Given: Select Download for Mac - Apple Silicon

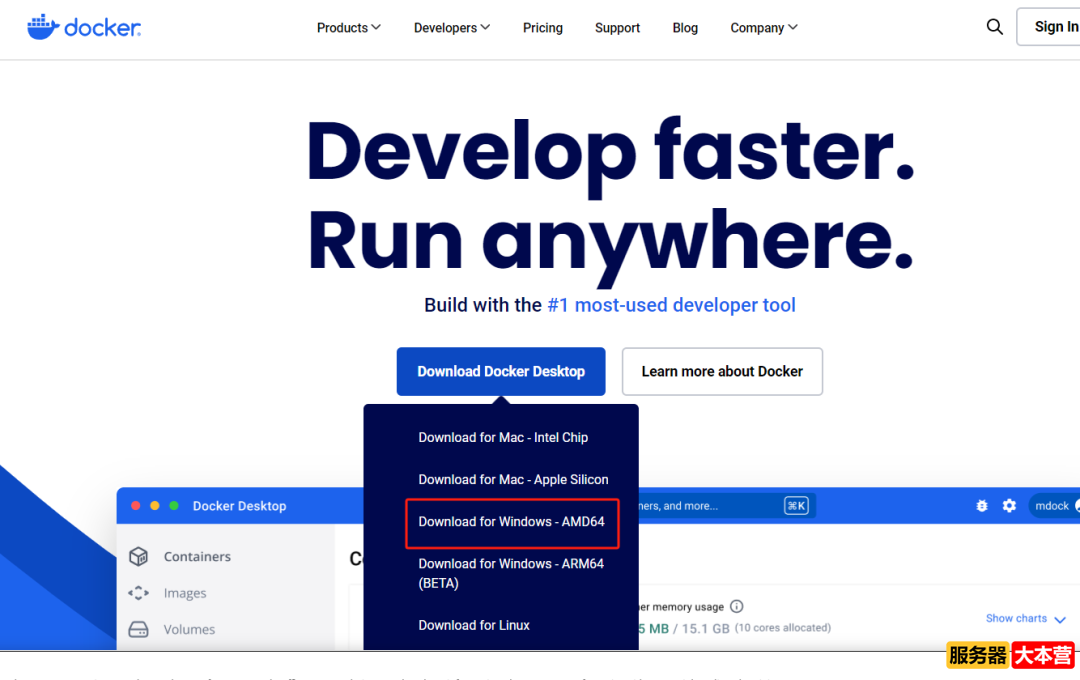Looking at the screenshot, I should pos(513,480).
